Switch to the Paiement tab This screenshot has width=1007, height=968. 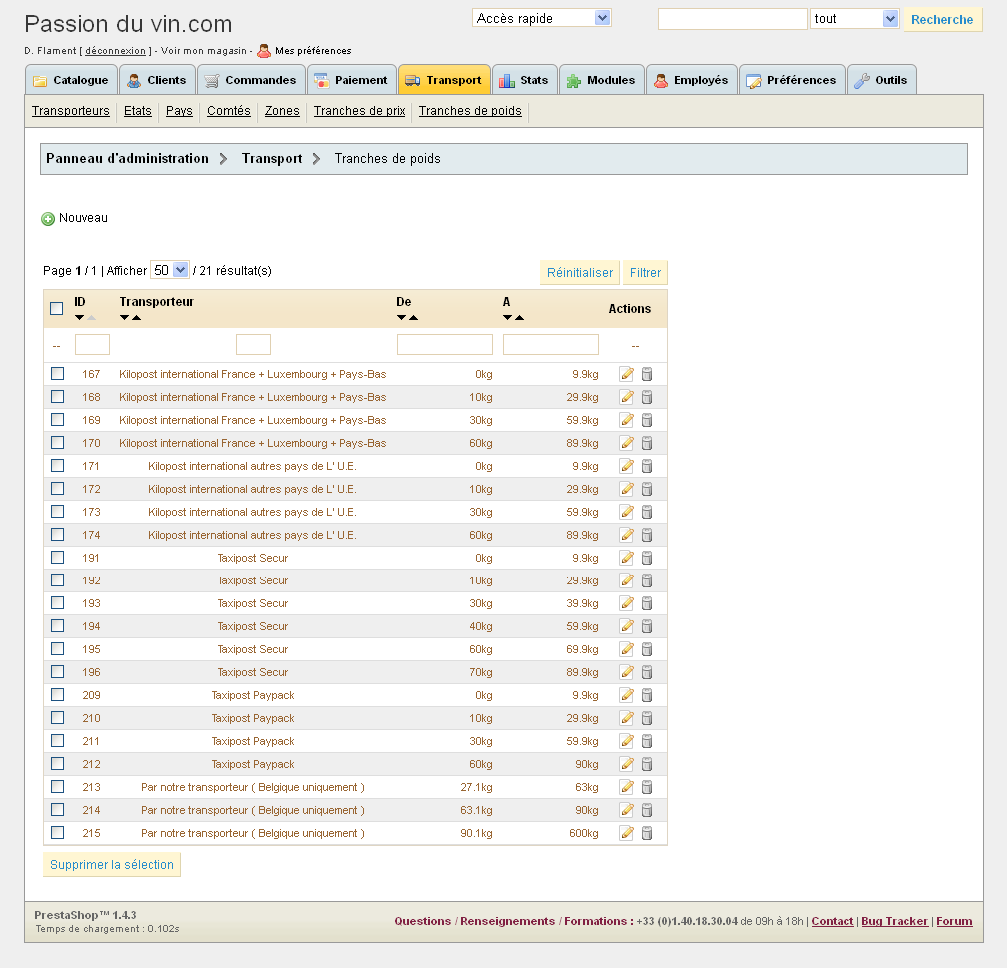(x=351, y=80)
